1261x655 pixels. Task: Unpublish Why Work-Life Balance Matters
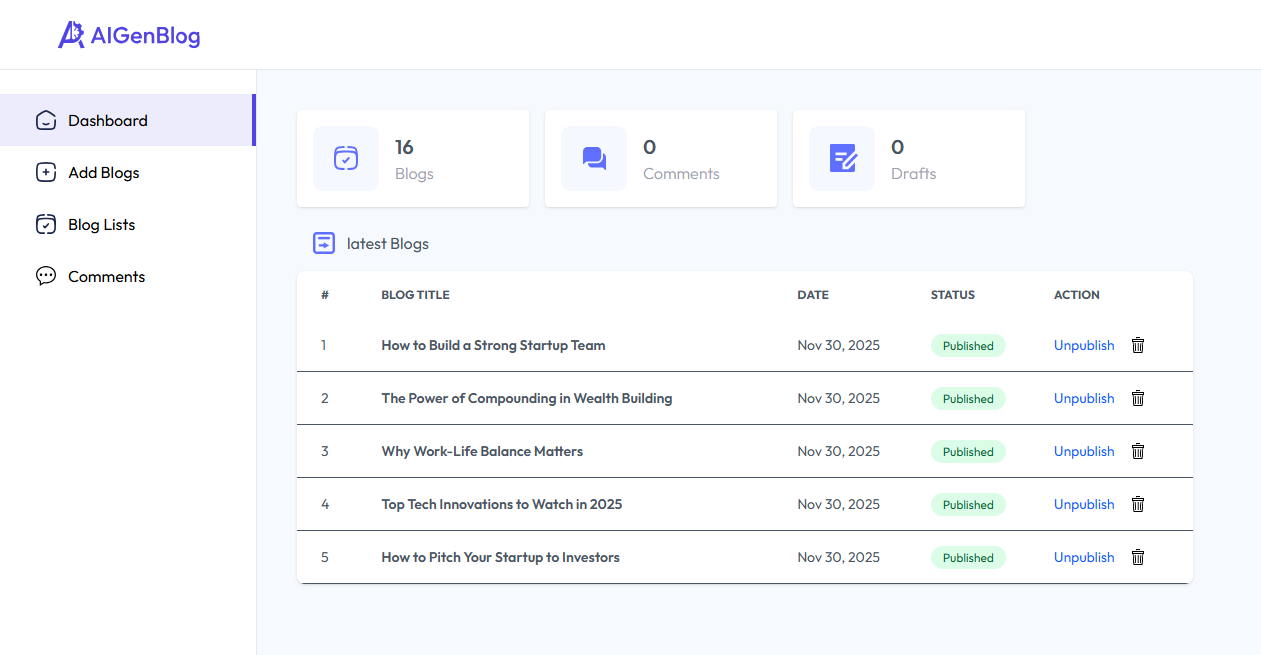[x=1084, y=451]
